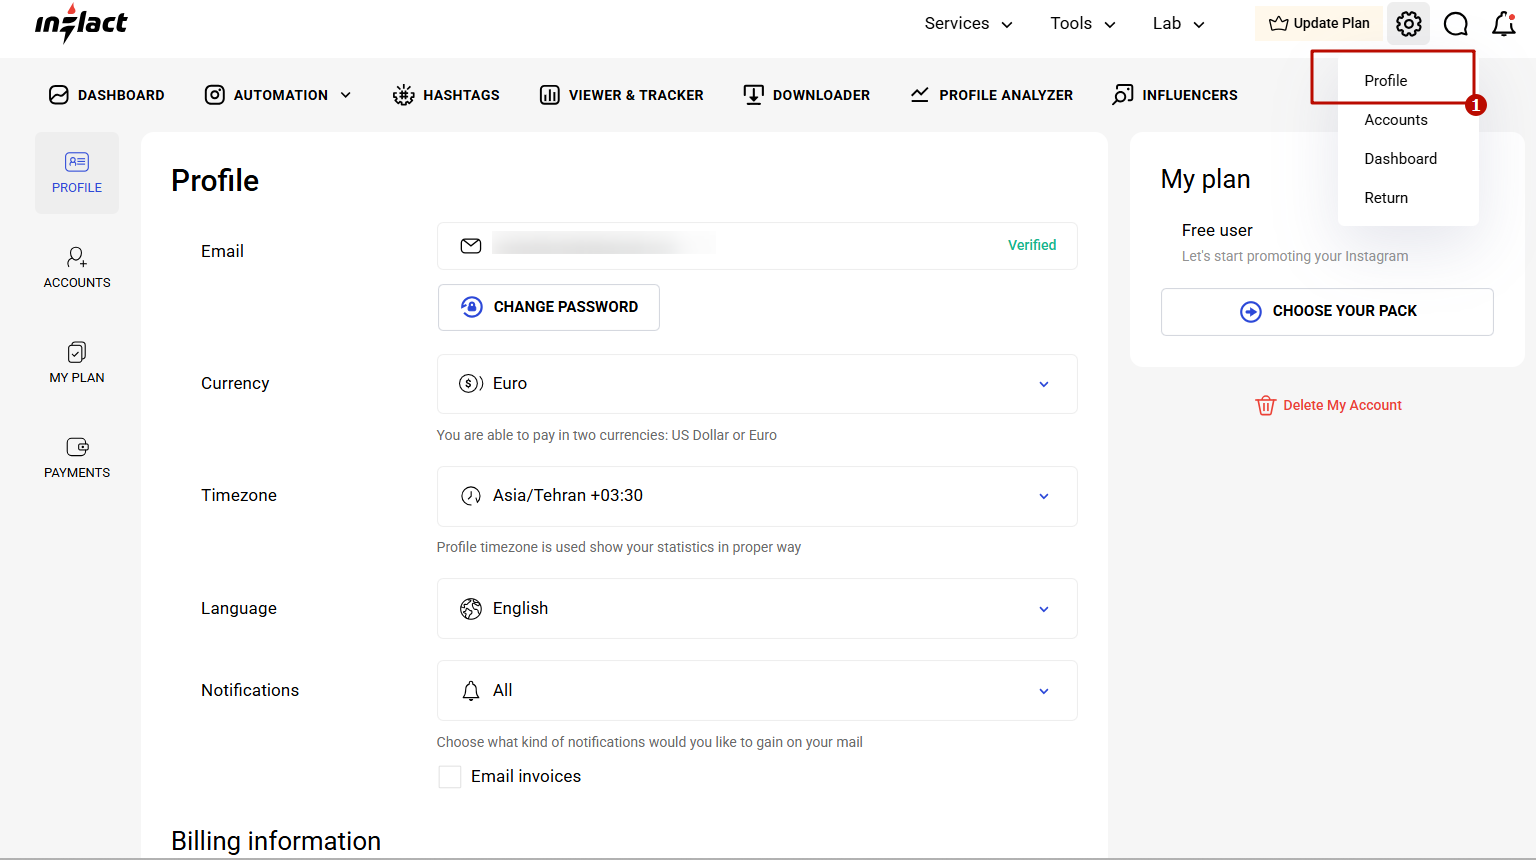Select Accounts from the settings menu
Screen dimensions: 1536x860
point(1395,120)
